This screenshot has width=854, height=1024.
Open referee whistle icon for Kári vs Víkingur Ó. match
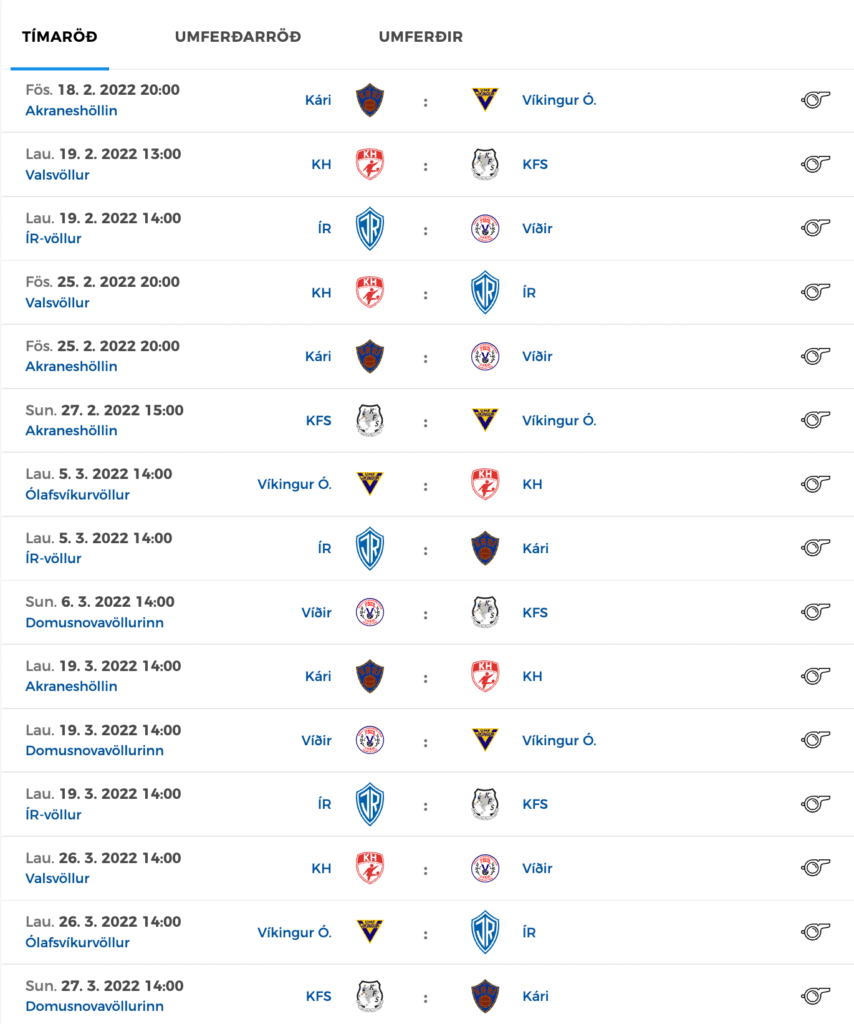coord(815,100)
